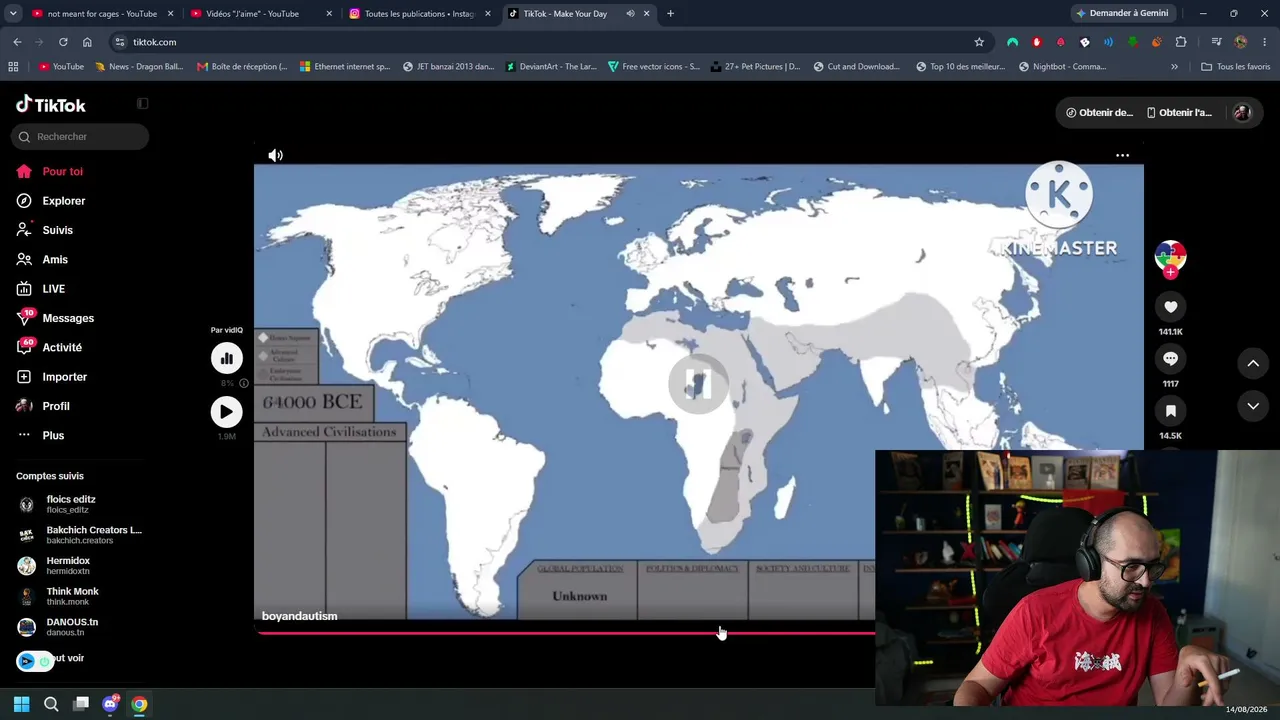This screenshot has width=1280, height=720.
Task: Open the boyandautism creator link
Action: tap(300, 616)
